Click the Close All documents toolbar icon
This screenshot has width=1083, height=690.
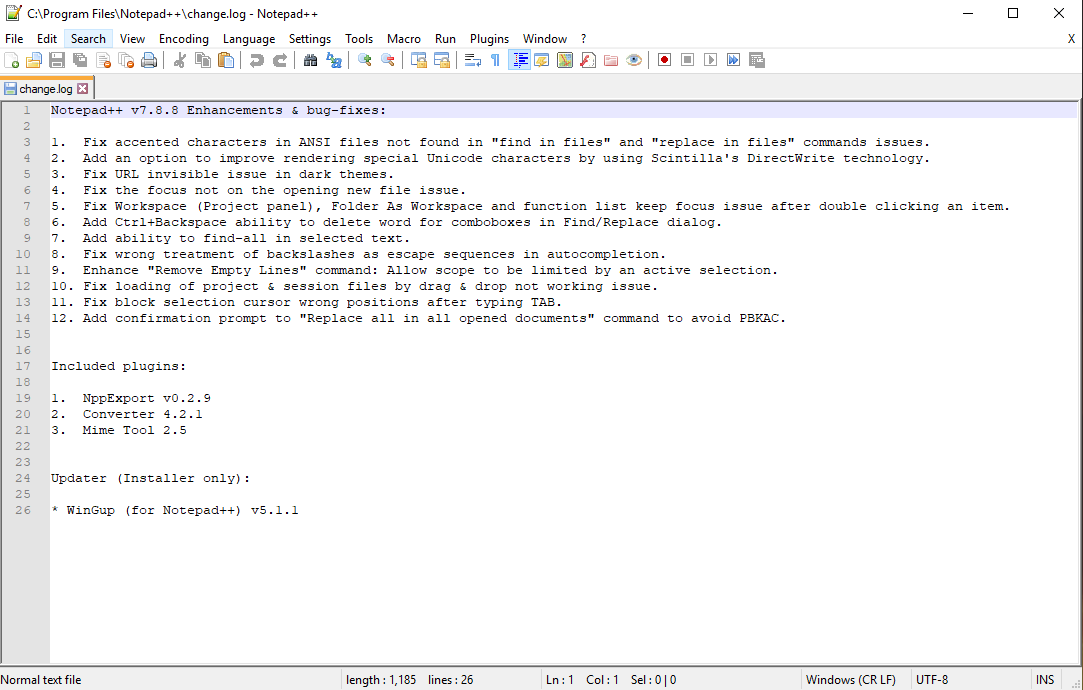[x=126, y=60]
